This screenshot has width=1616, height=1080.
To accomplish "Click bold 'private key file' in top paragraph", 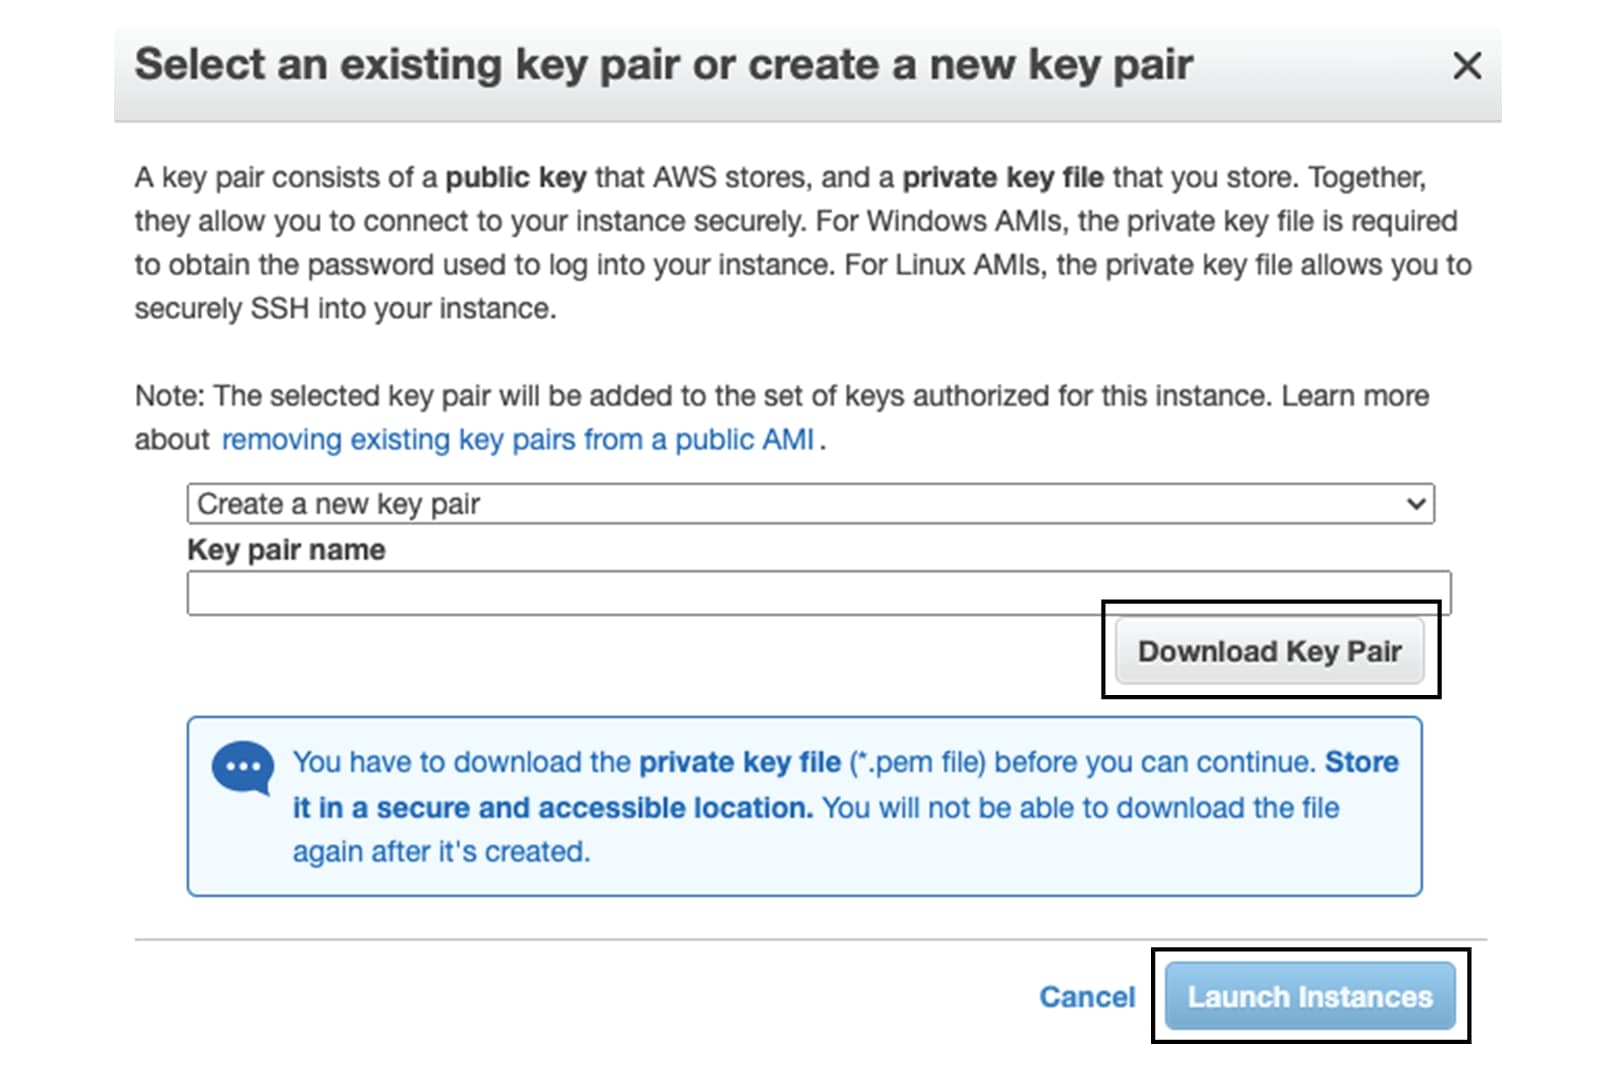I will (x=1003, y=178).
